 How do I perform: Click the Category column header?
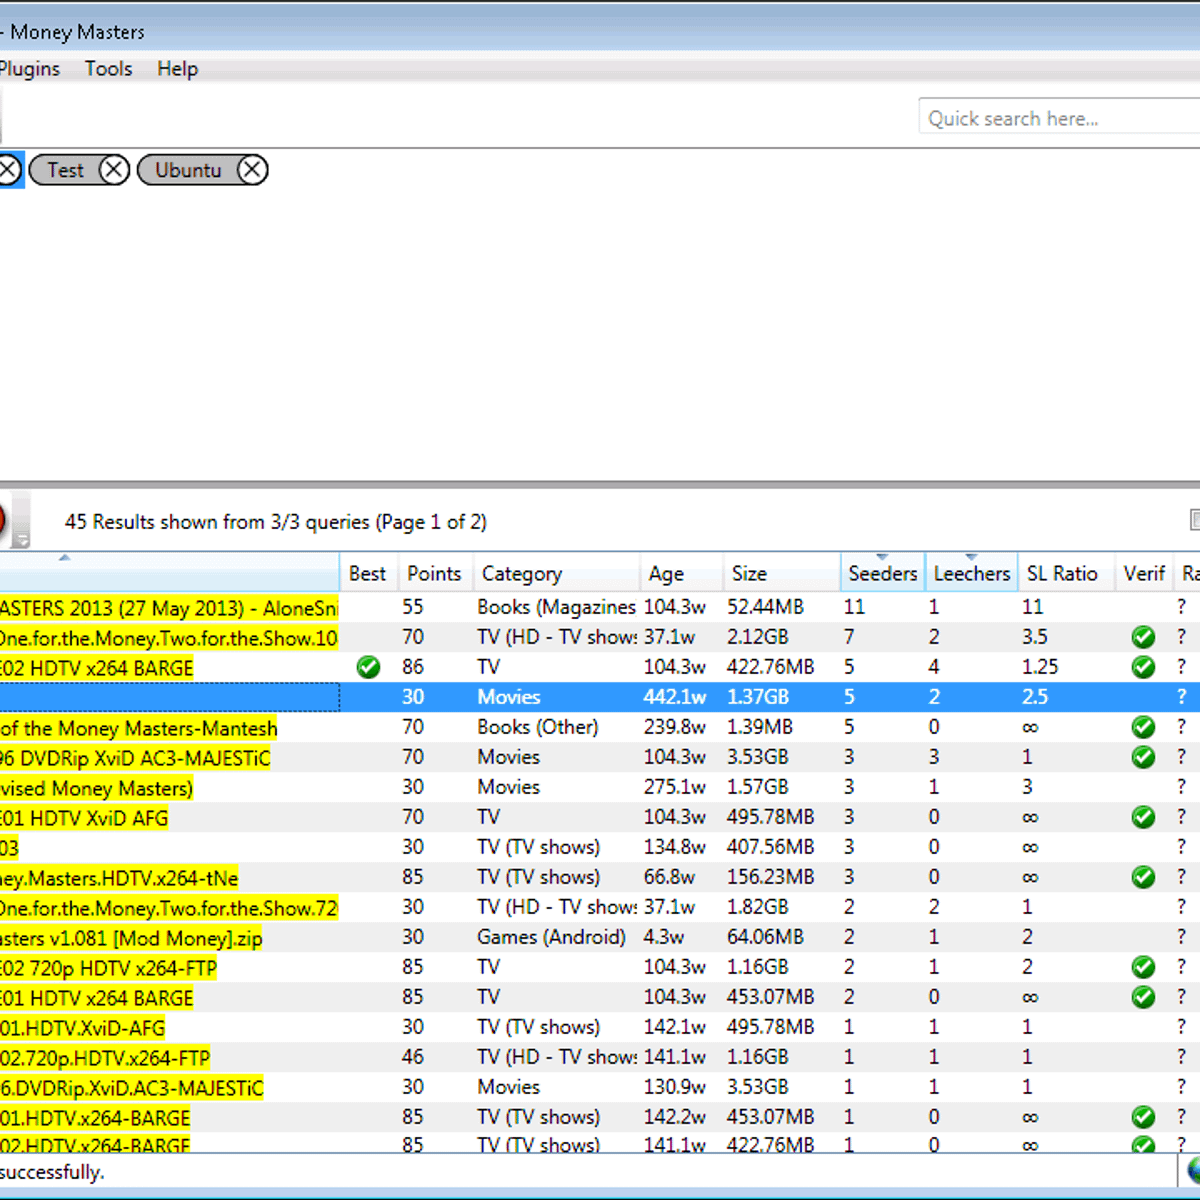point(522,574)
